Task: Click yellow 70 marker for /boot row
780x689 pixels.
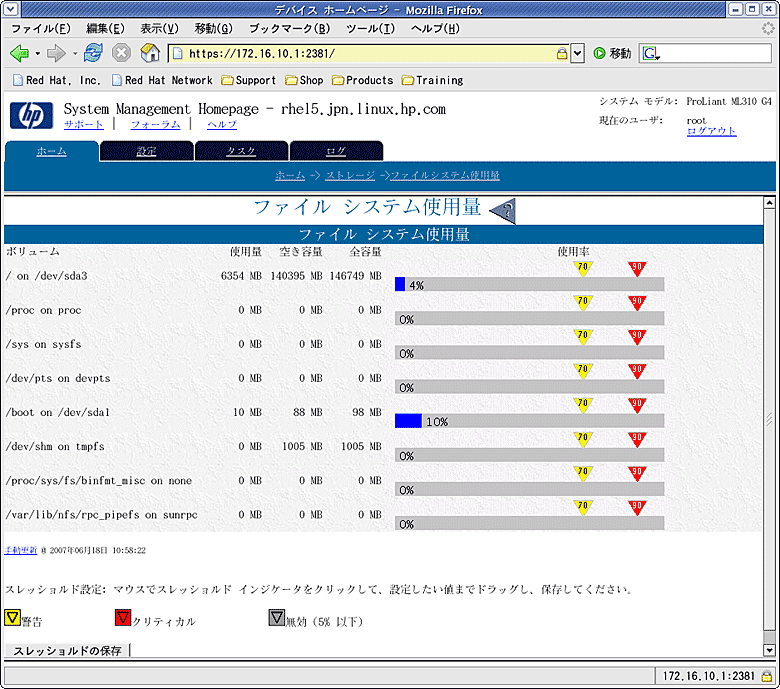Action: tap(583, 405)
